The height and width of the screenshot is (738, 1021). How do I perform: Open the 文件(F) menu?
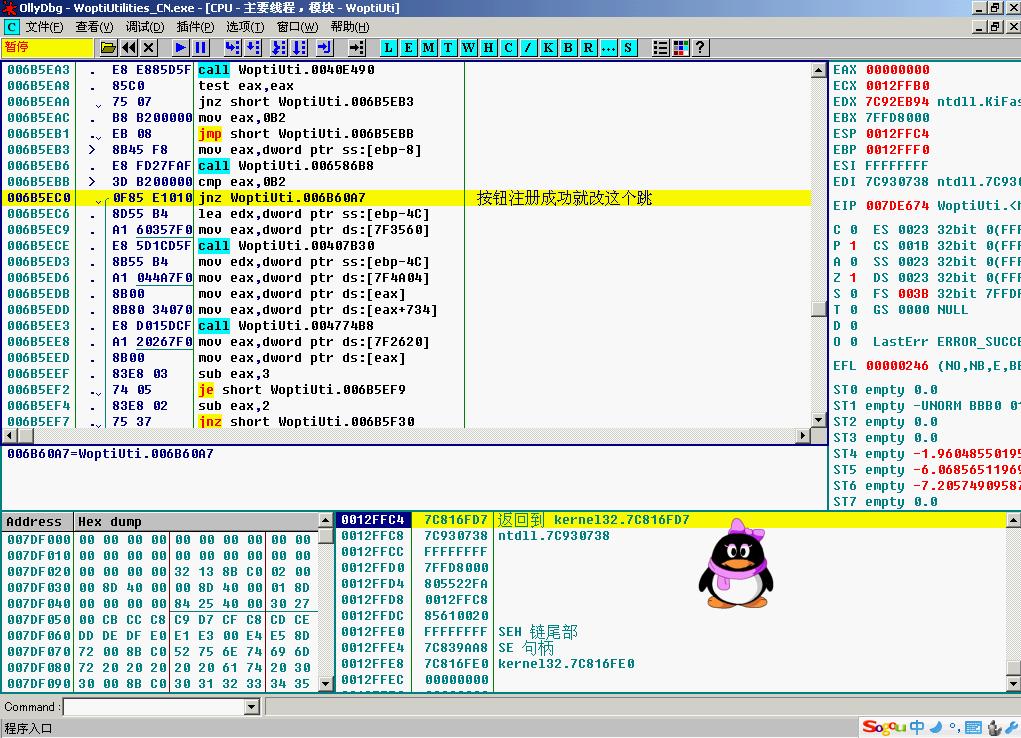click(x=44, y=27)
